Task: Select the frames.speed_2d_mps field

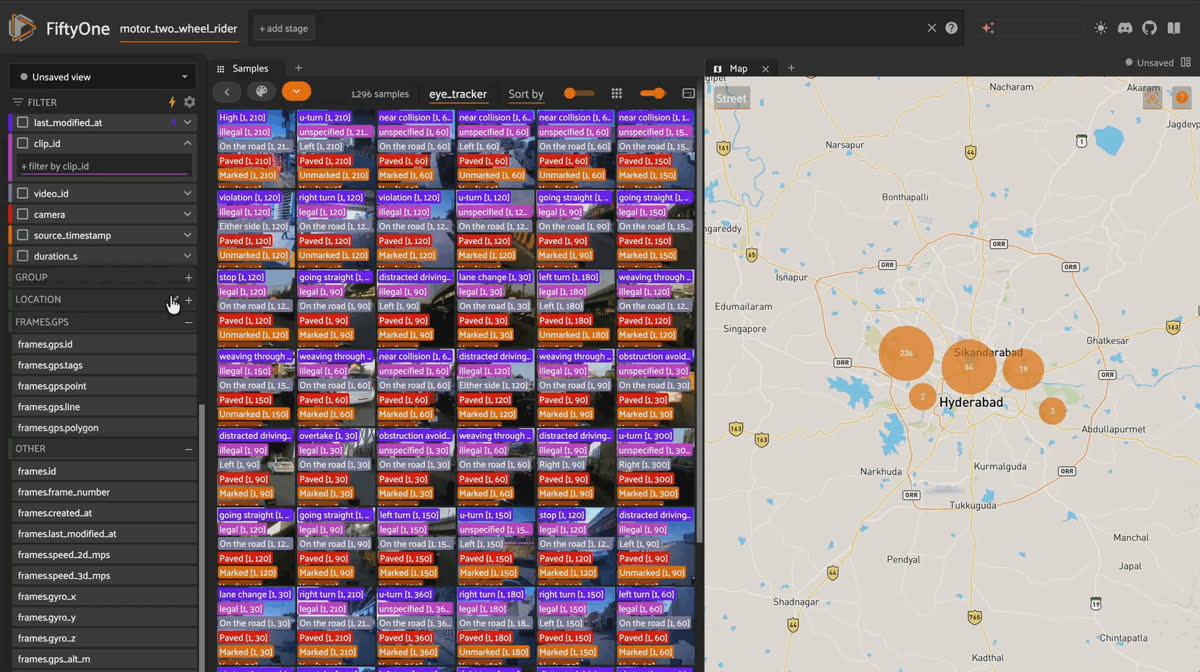Action: point(104,555)
